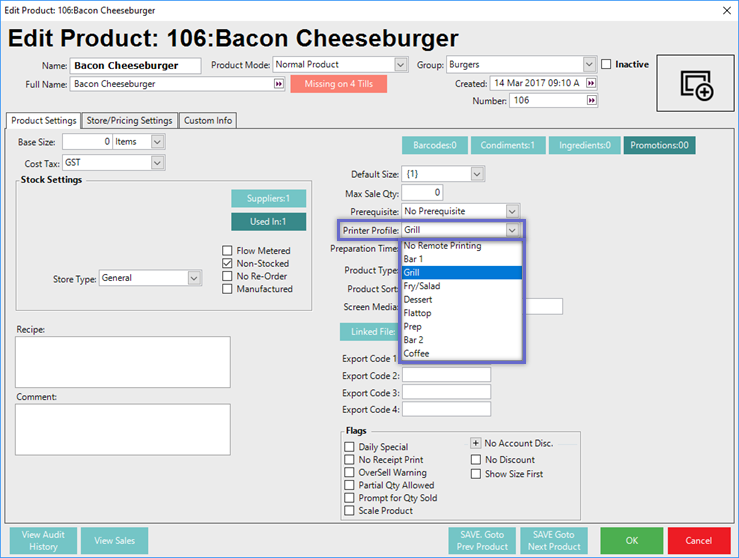The width and height of the screenshot is (739, 558).
Task: Tick the Daily Special flag
Action: (350, 447)
